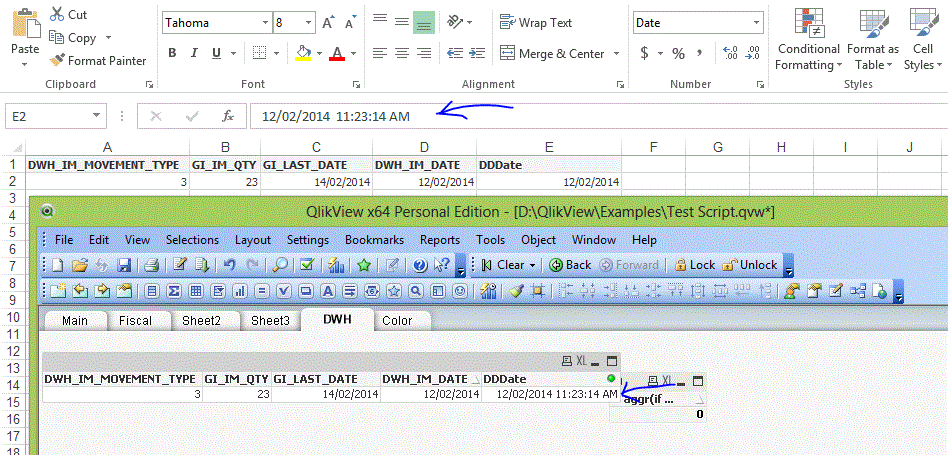948x455 pixels.
Task: Click Wrap Text button
Action: click(536, 23)
